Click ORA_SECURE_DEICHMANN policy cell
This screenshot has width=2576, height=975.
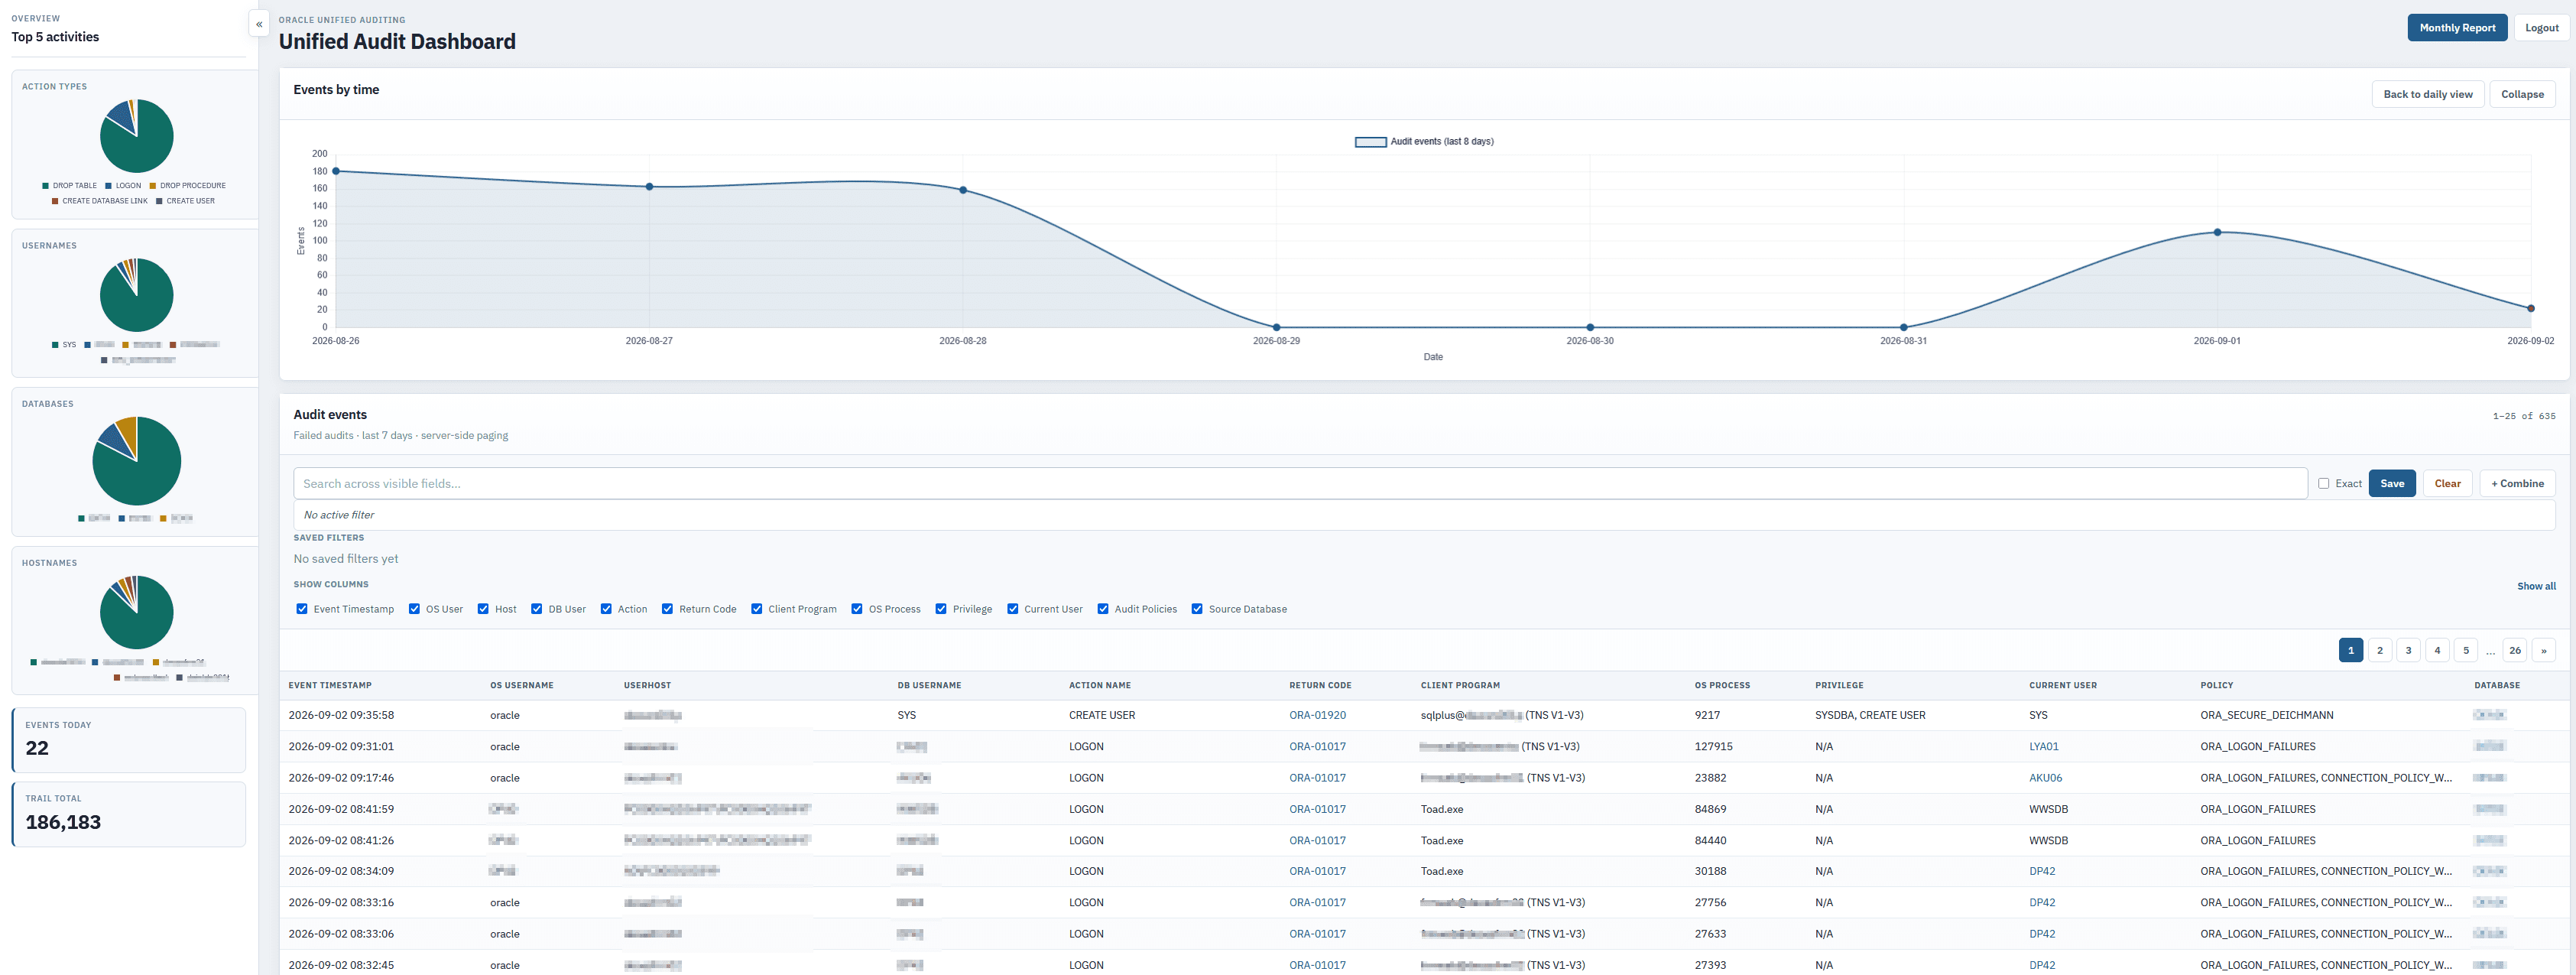[2266, 715]
